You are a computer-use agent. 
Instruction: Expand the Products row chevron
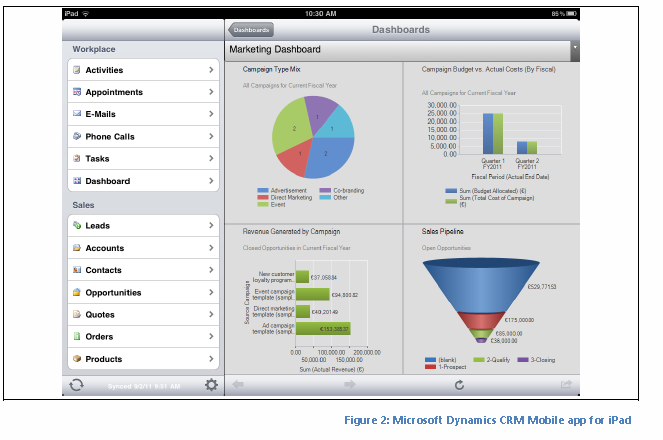point(211,358)
